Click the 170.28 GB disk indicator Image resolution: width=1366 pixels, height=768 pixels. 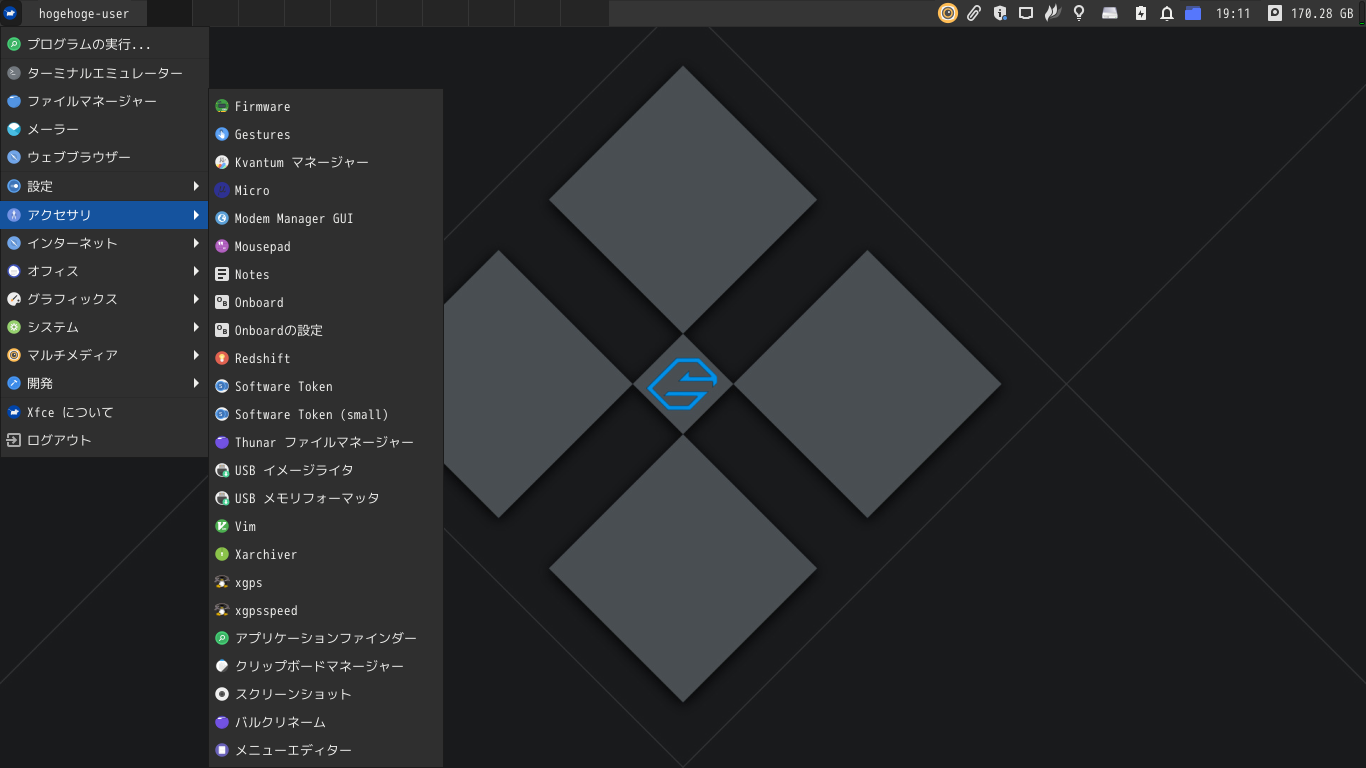point(1310,13)
